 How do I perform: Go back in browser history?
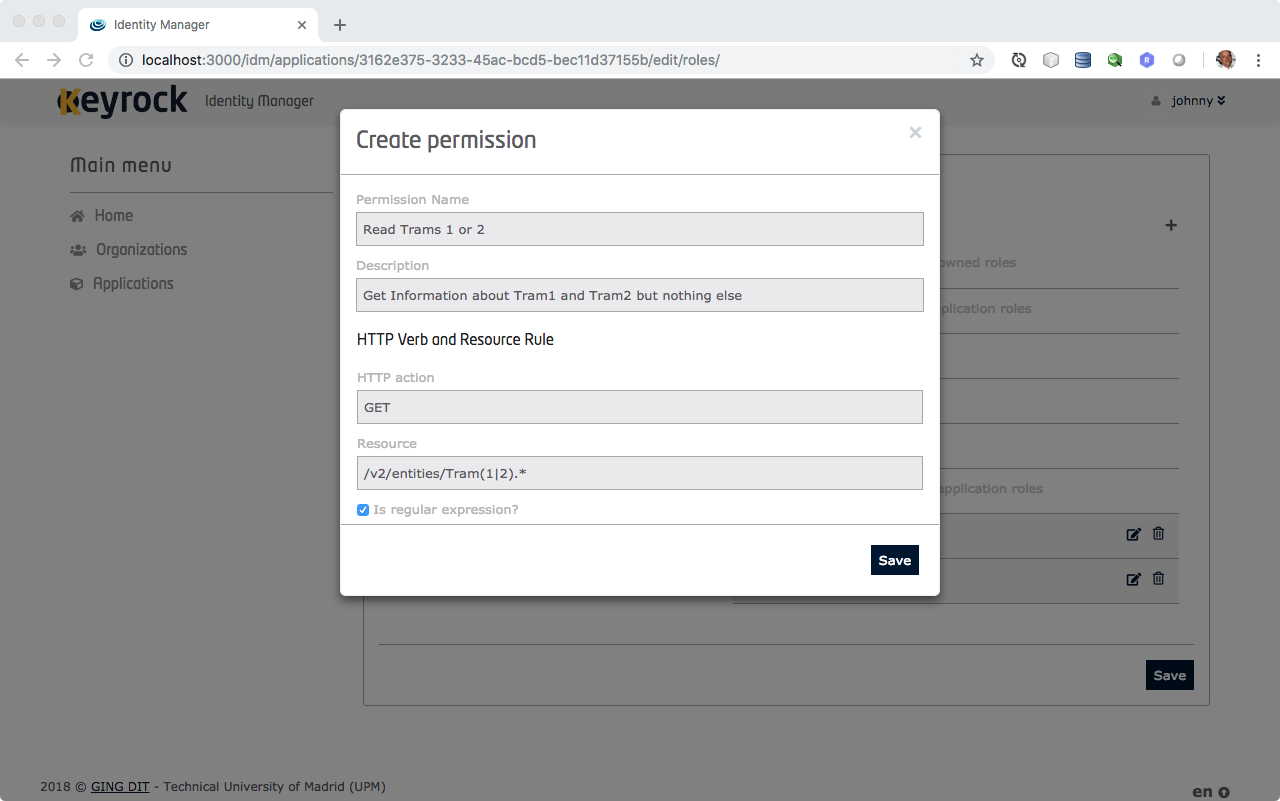[x=22, y=60]
